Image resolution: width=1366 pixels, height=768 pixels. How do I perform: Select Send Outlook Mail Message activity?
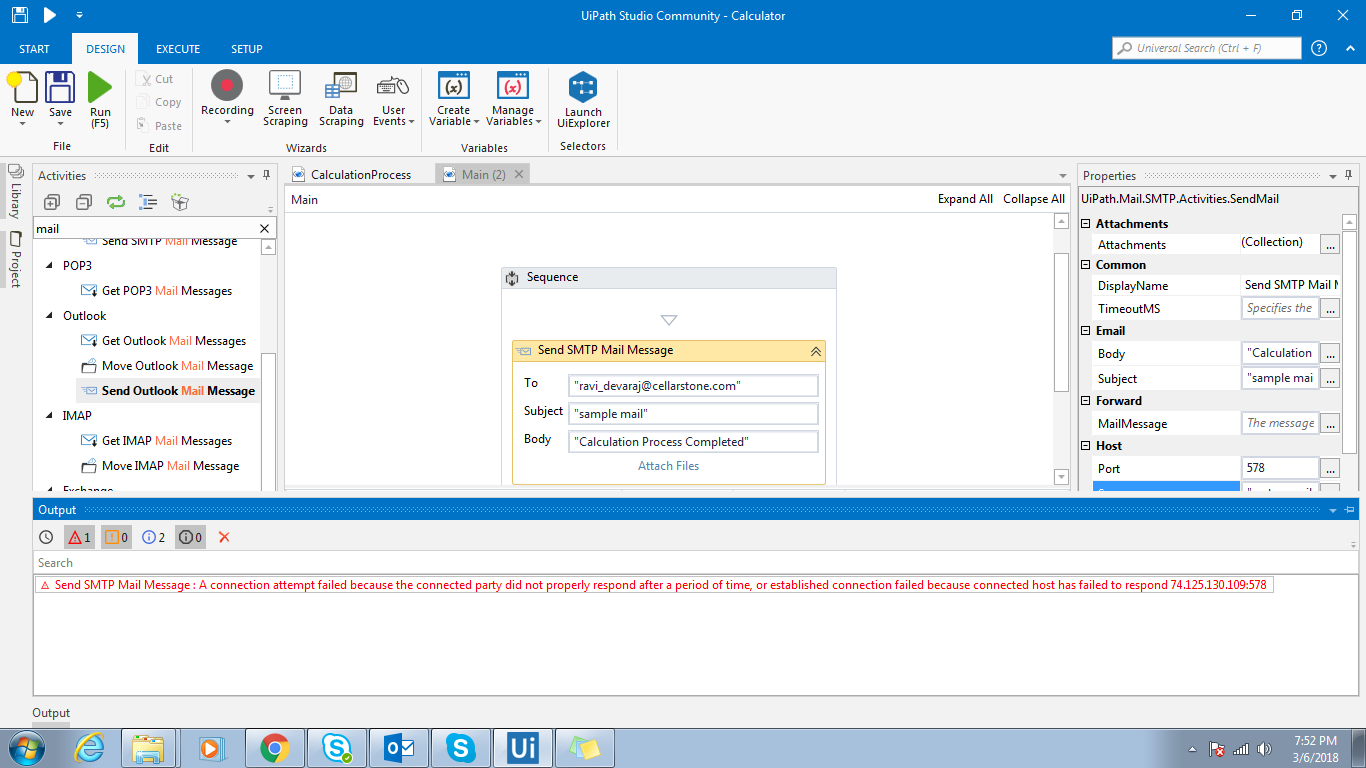[167, 391]
